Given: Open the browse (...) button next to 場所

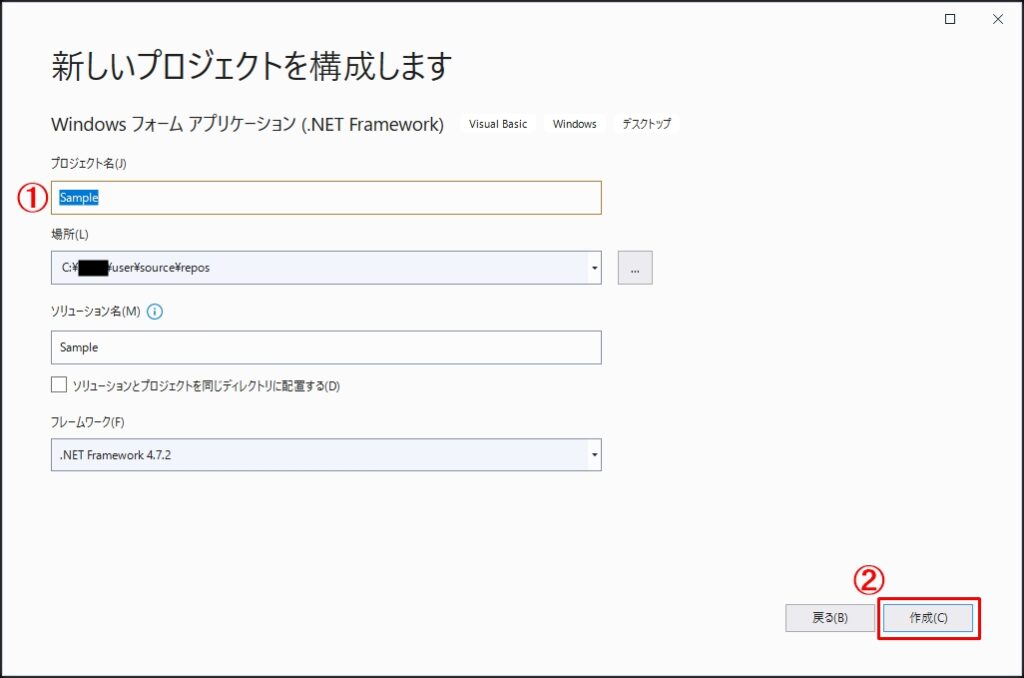Looking at the screenshot, I should pyautogui.click(x=635, y=268).
